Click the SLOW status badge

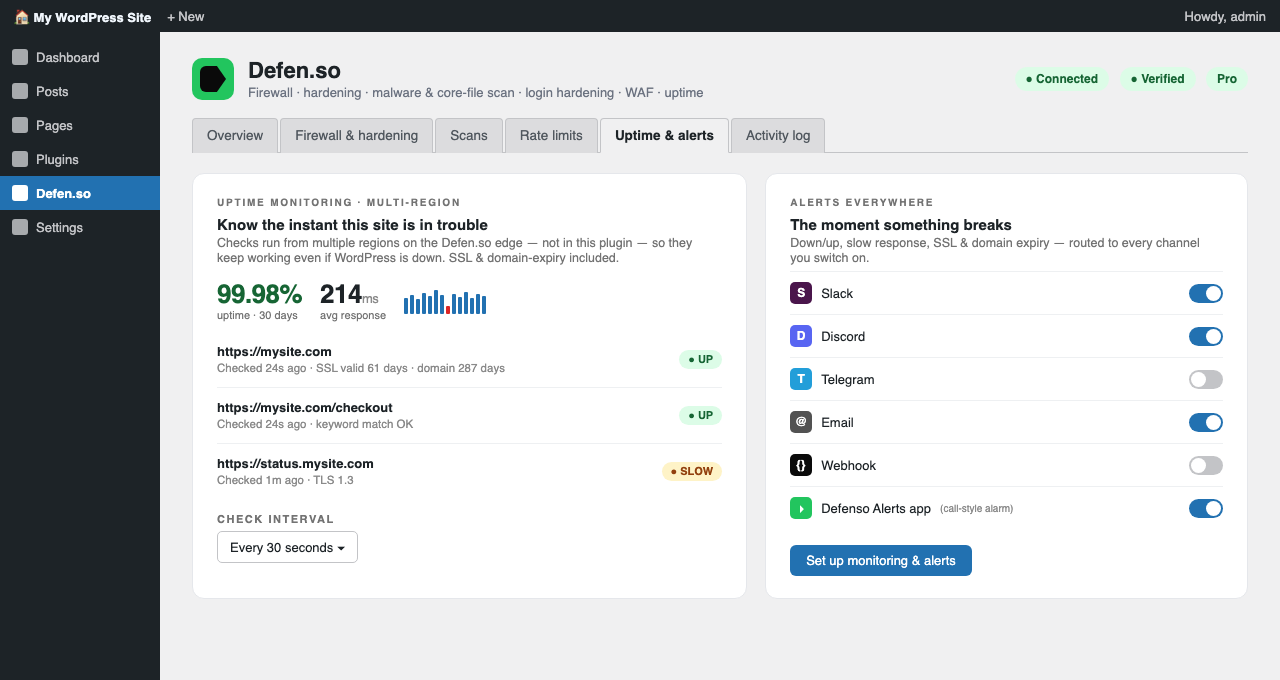(x=692, y=471)
